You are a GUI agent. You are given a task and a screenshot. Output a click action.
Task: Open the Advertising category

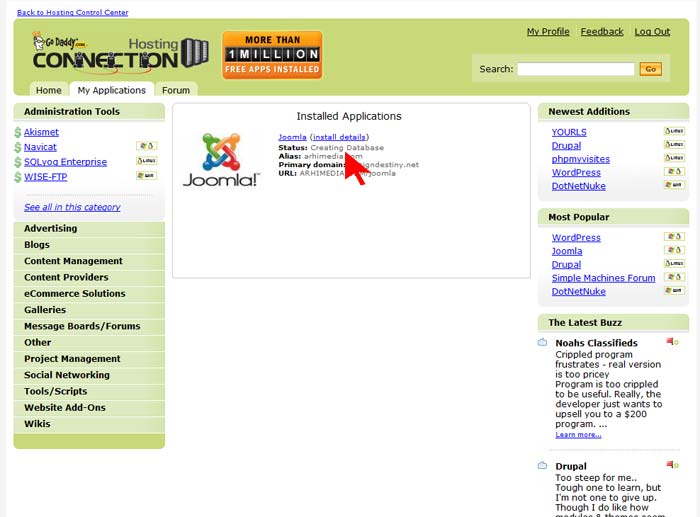[x=89, y=228]
